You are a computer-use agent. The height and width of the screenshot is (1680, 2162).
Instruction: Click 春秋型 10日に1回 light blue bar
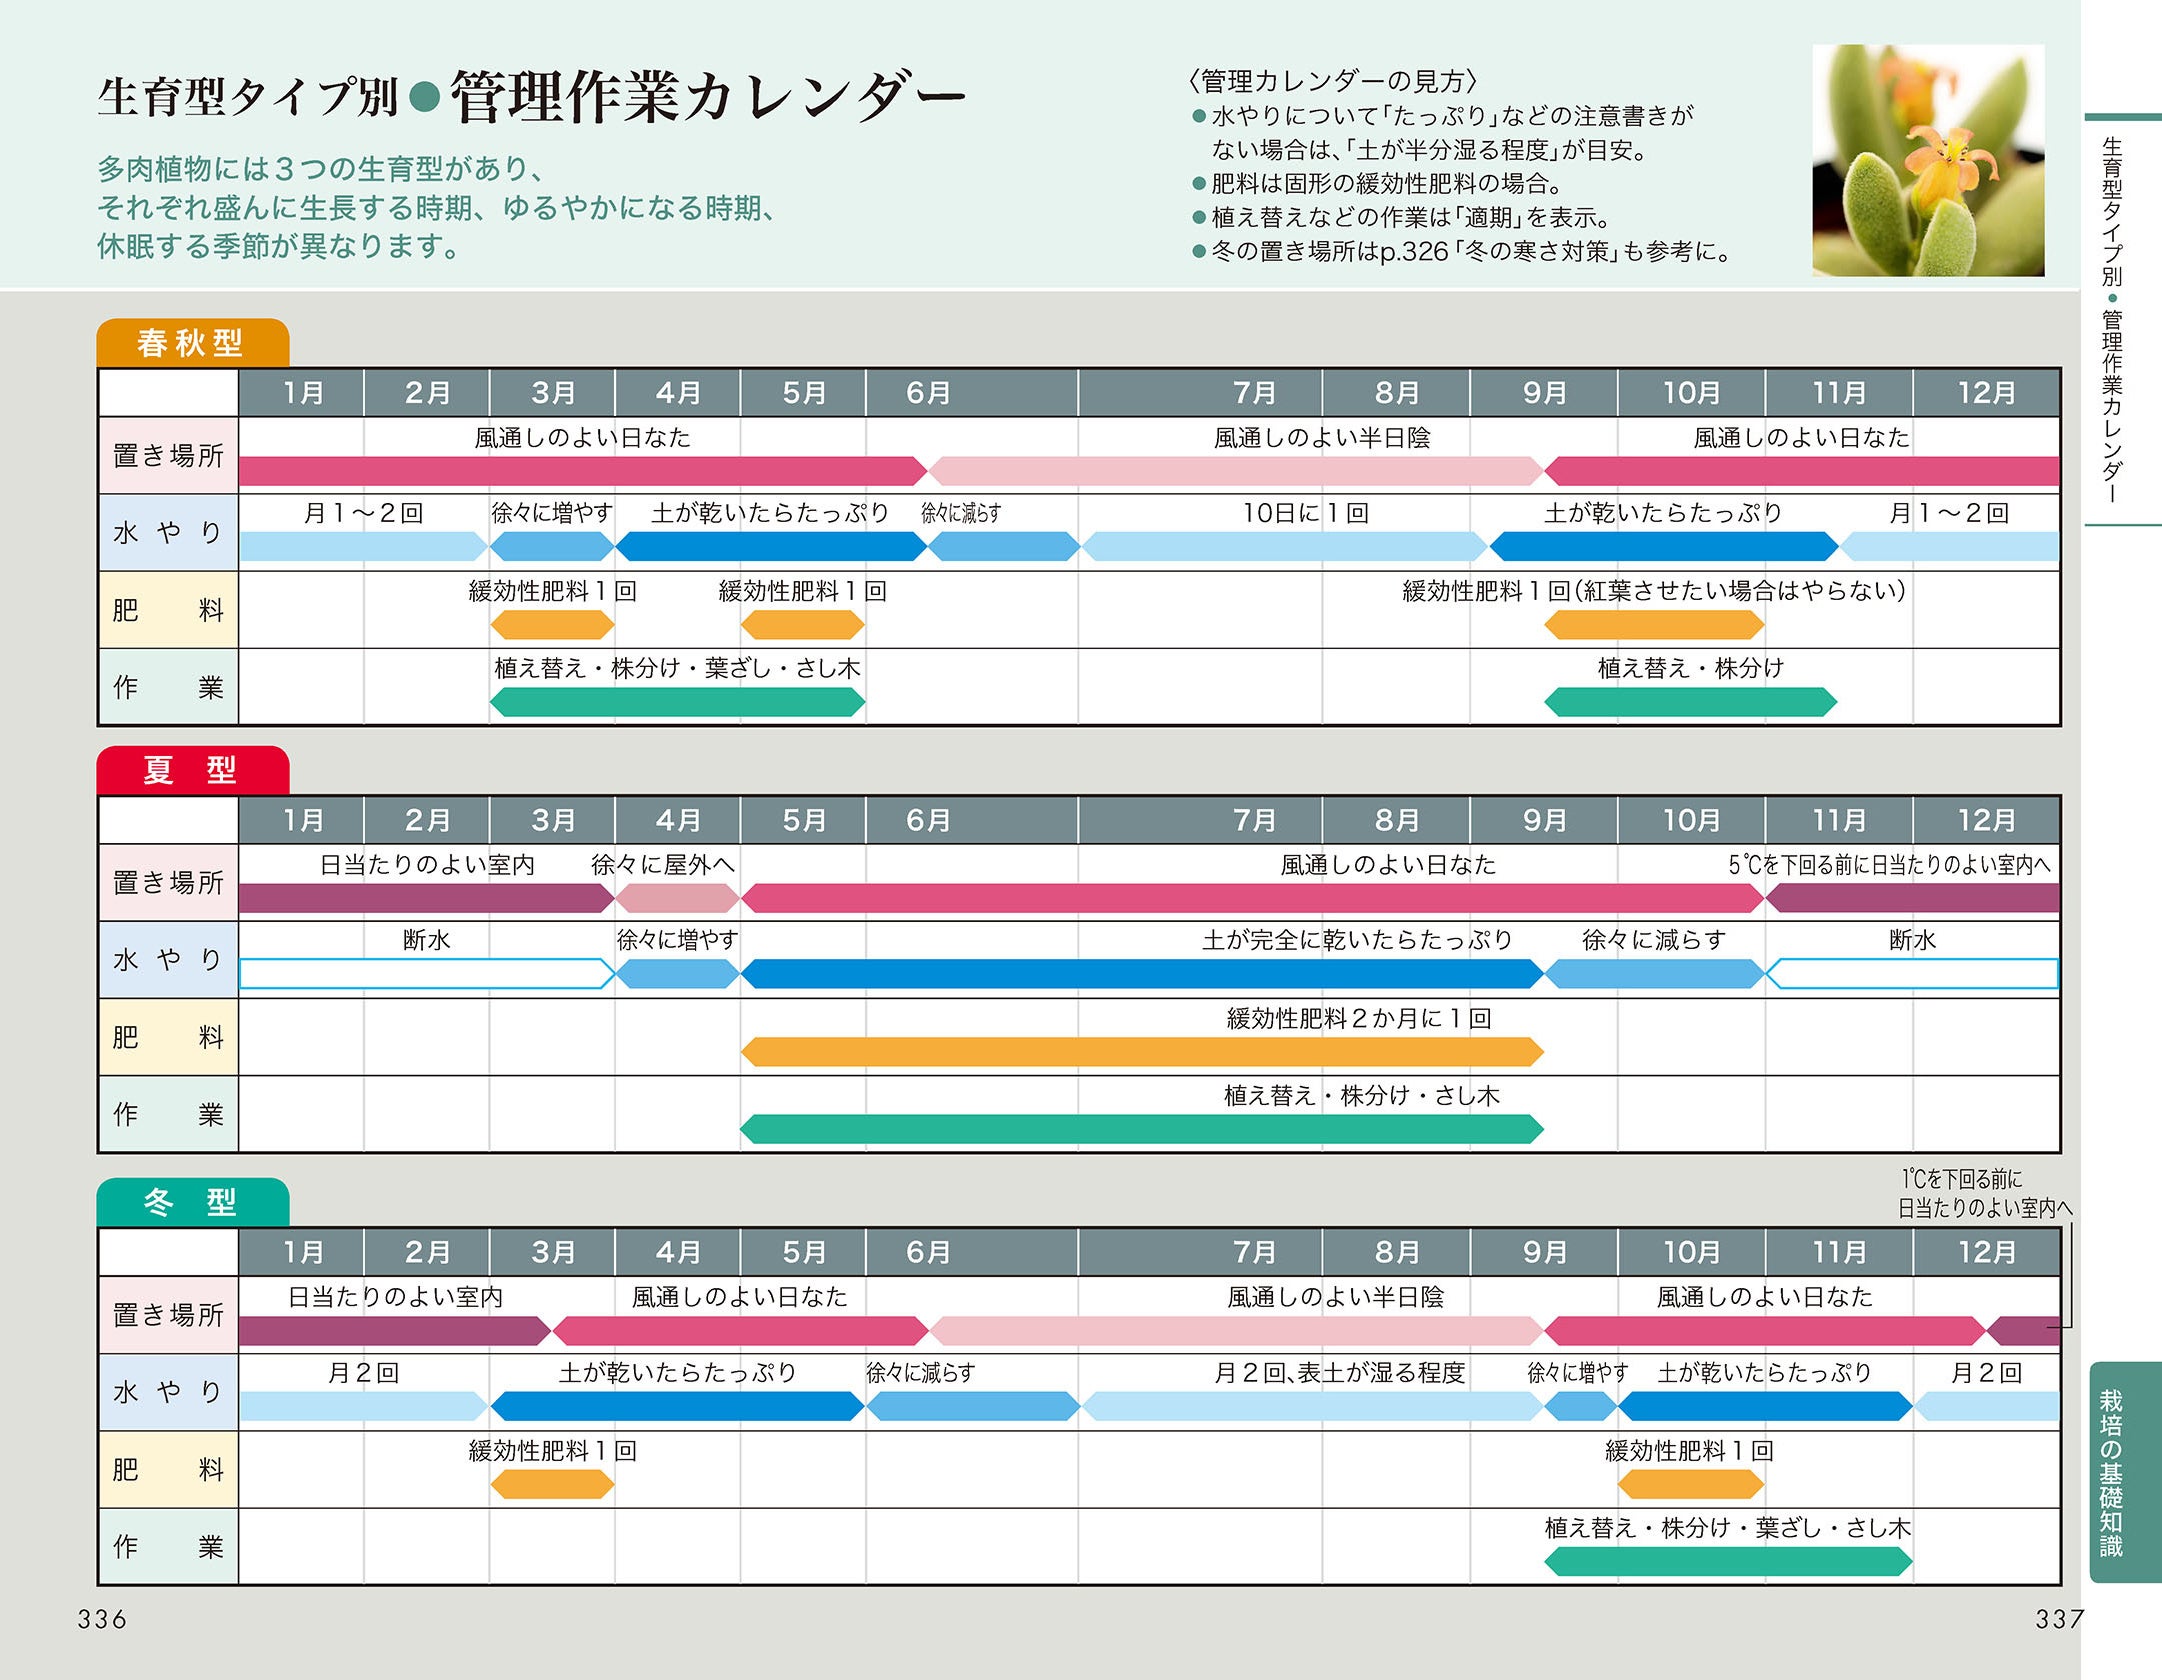1285,547
